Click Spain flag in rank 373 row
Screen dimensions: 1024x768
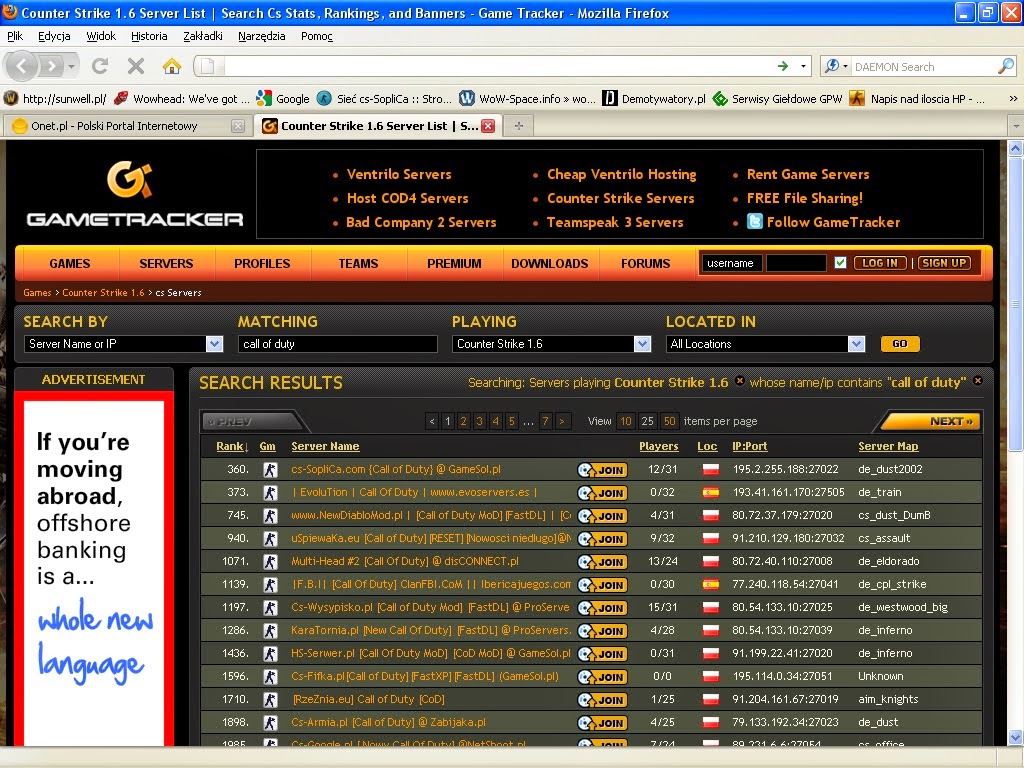[711, 492]
